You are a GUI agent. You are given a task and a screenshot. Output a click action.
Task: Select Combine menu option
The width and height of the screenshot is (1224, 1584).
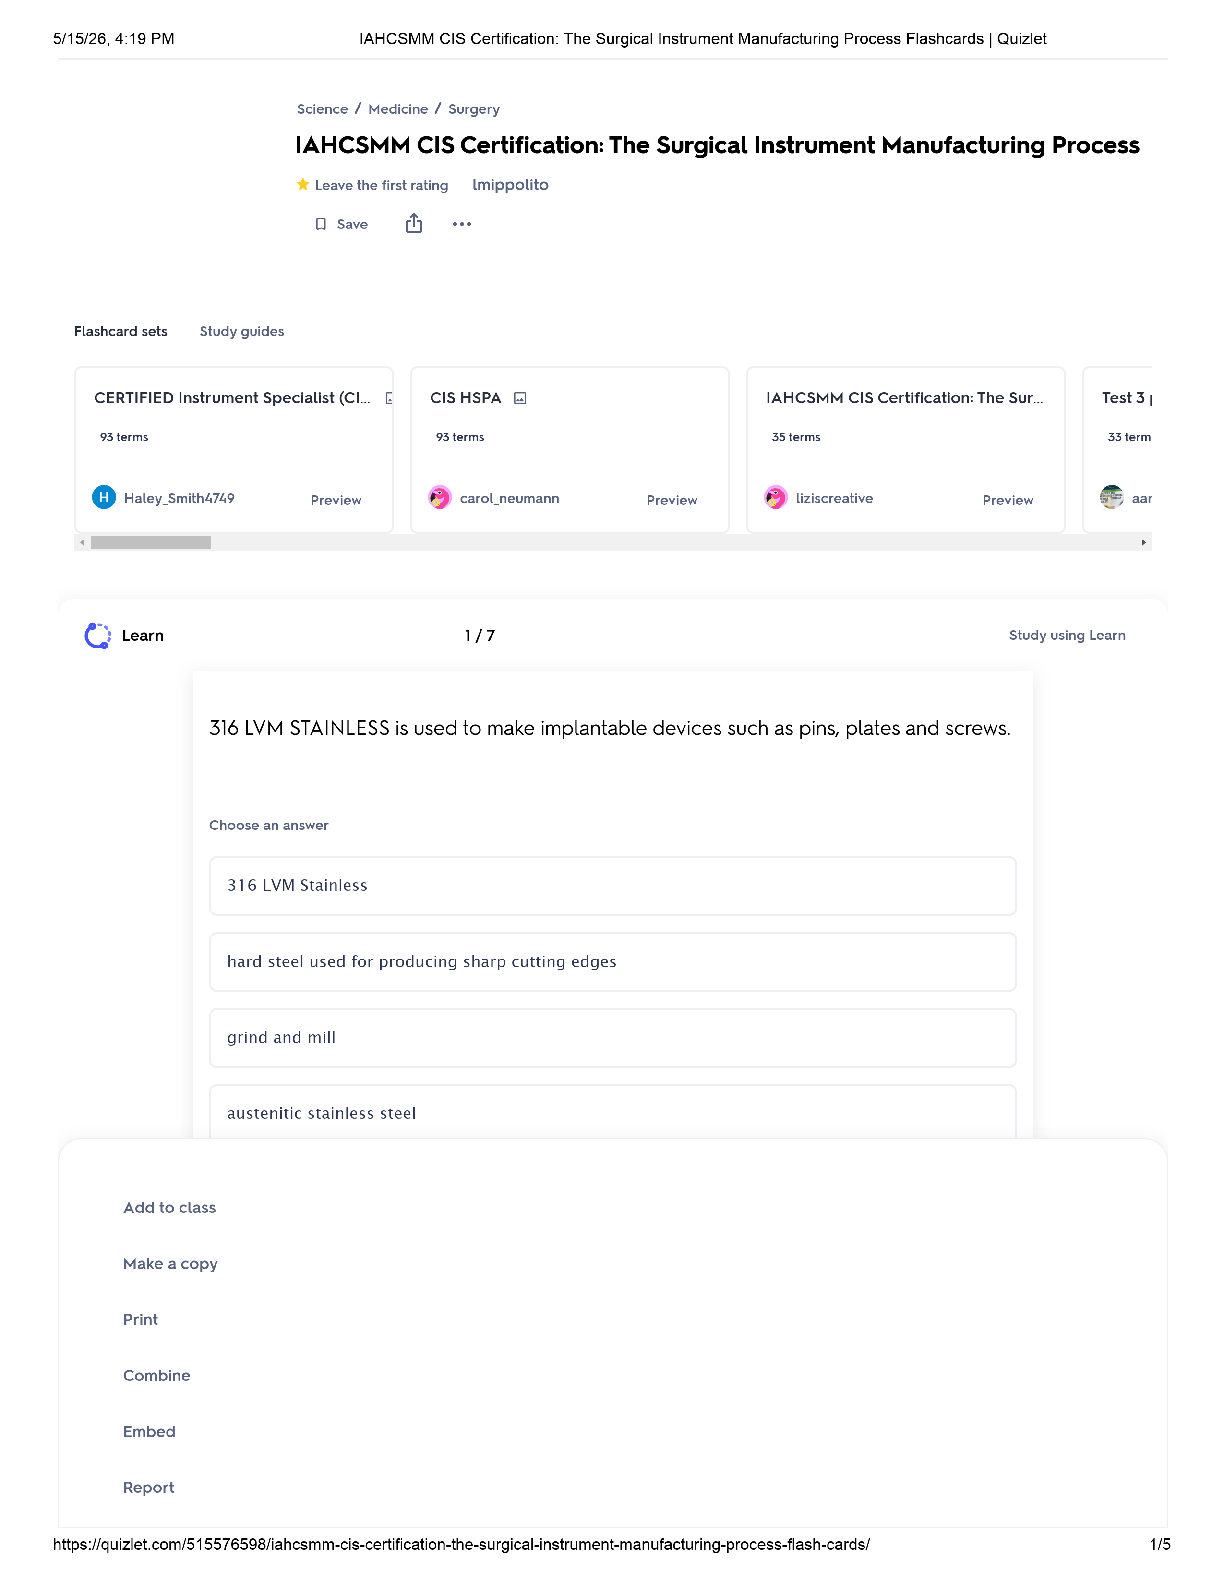point(157,1376)
